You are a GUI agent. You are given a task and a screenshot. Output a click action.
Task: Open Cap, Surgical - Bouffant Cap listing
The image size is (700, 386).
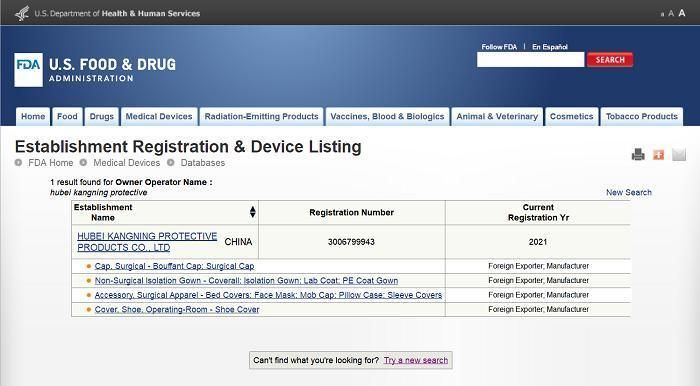pos(174,266)
